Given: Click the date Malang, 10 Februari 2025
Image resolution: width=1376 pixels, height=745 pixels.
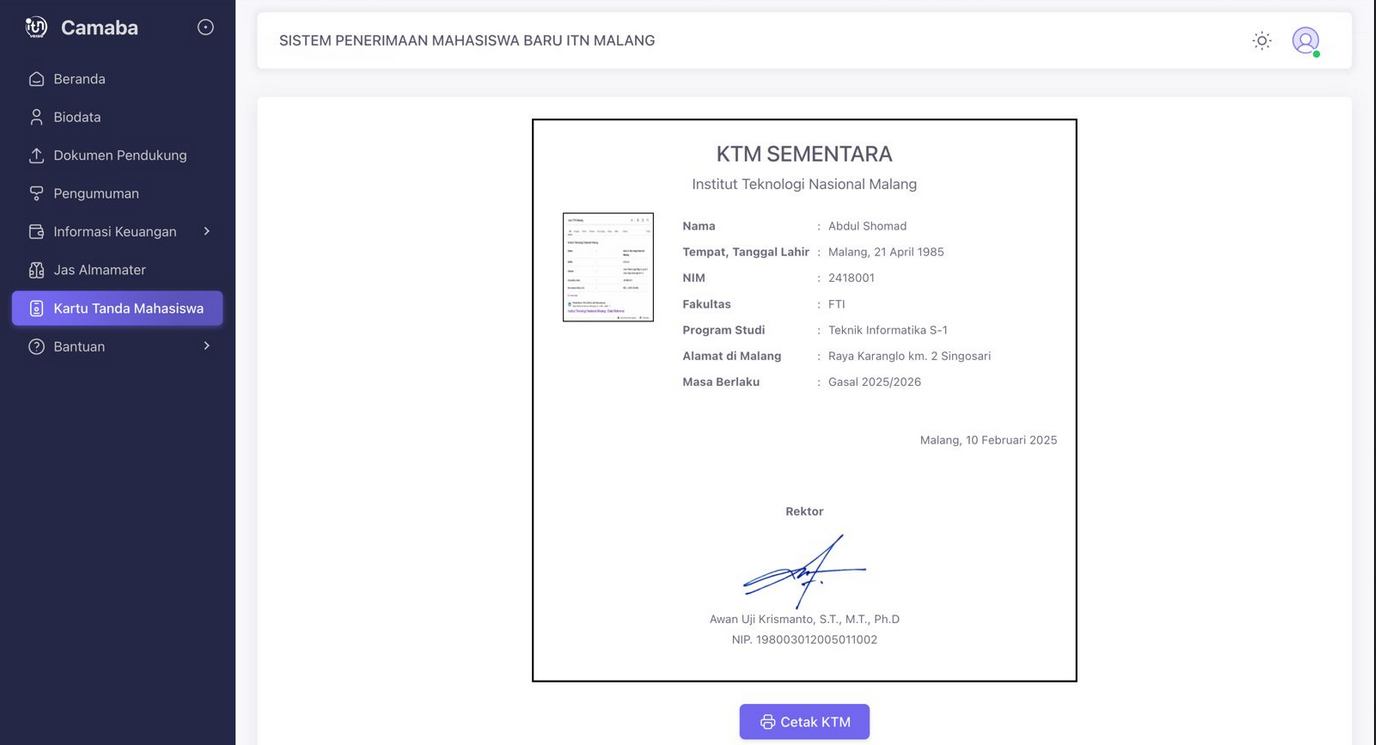Looking at the screenshot, I should click(988, 440).
